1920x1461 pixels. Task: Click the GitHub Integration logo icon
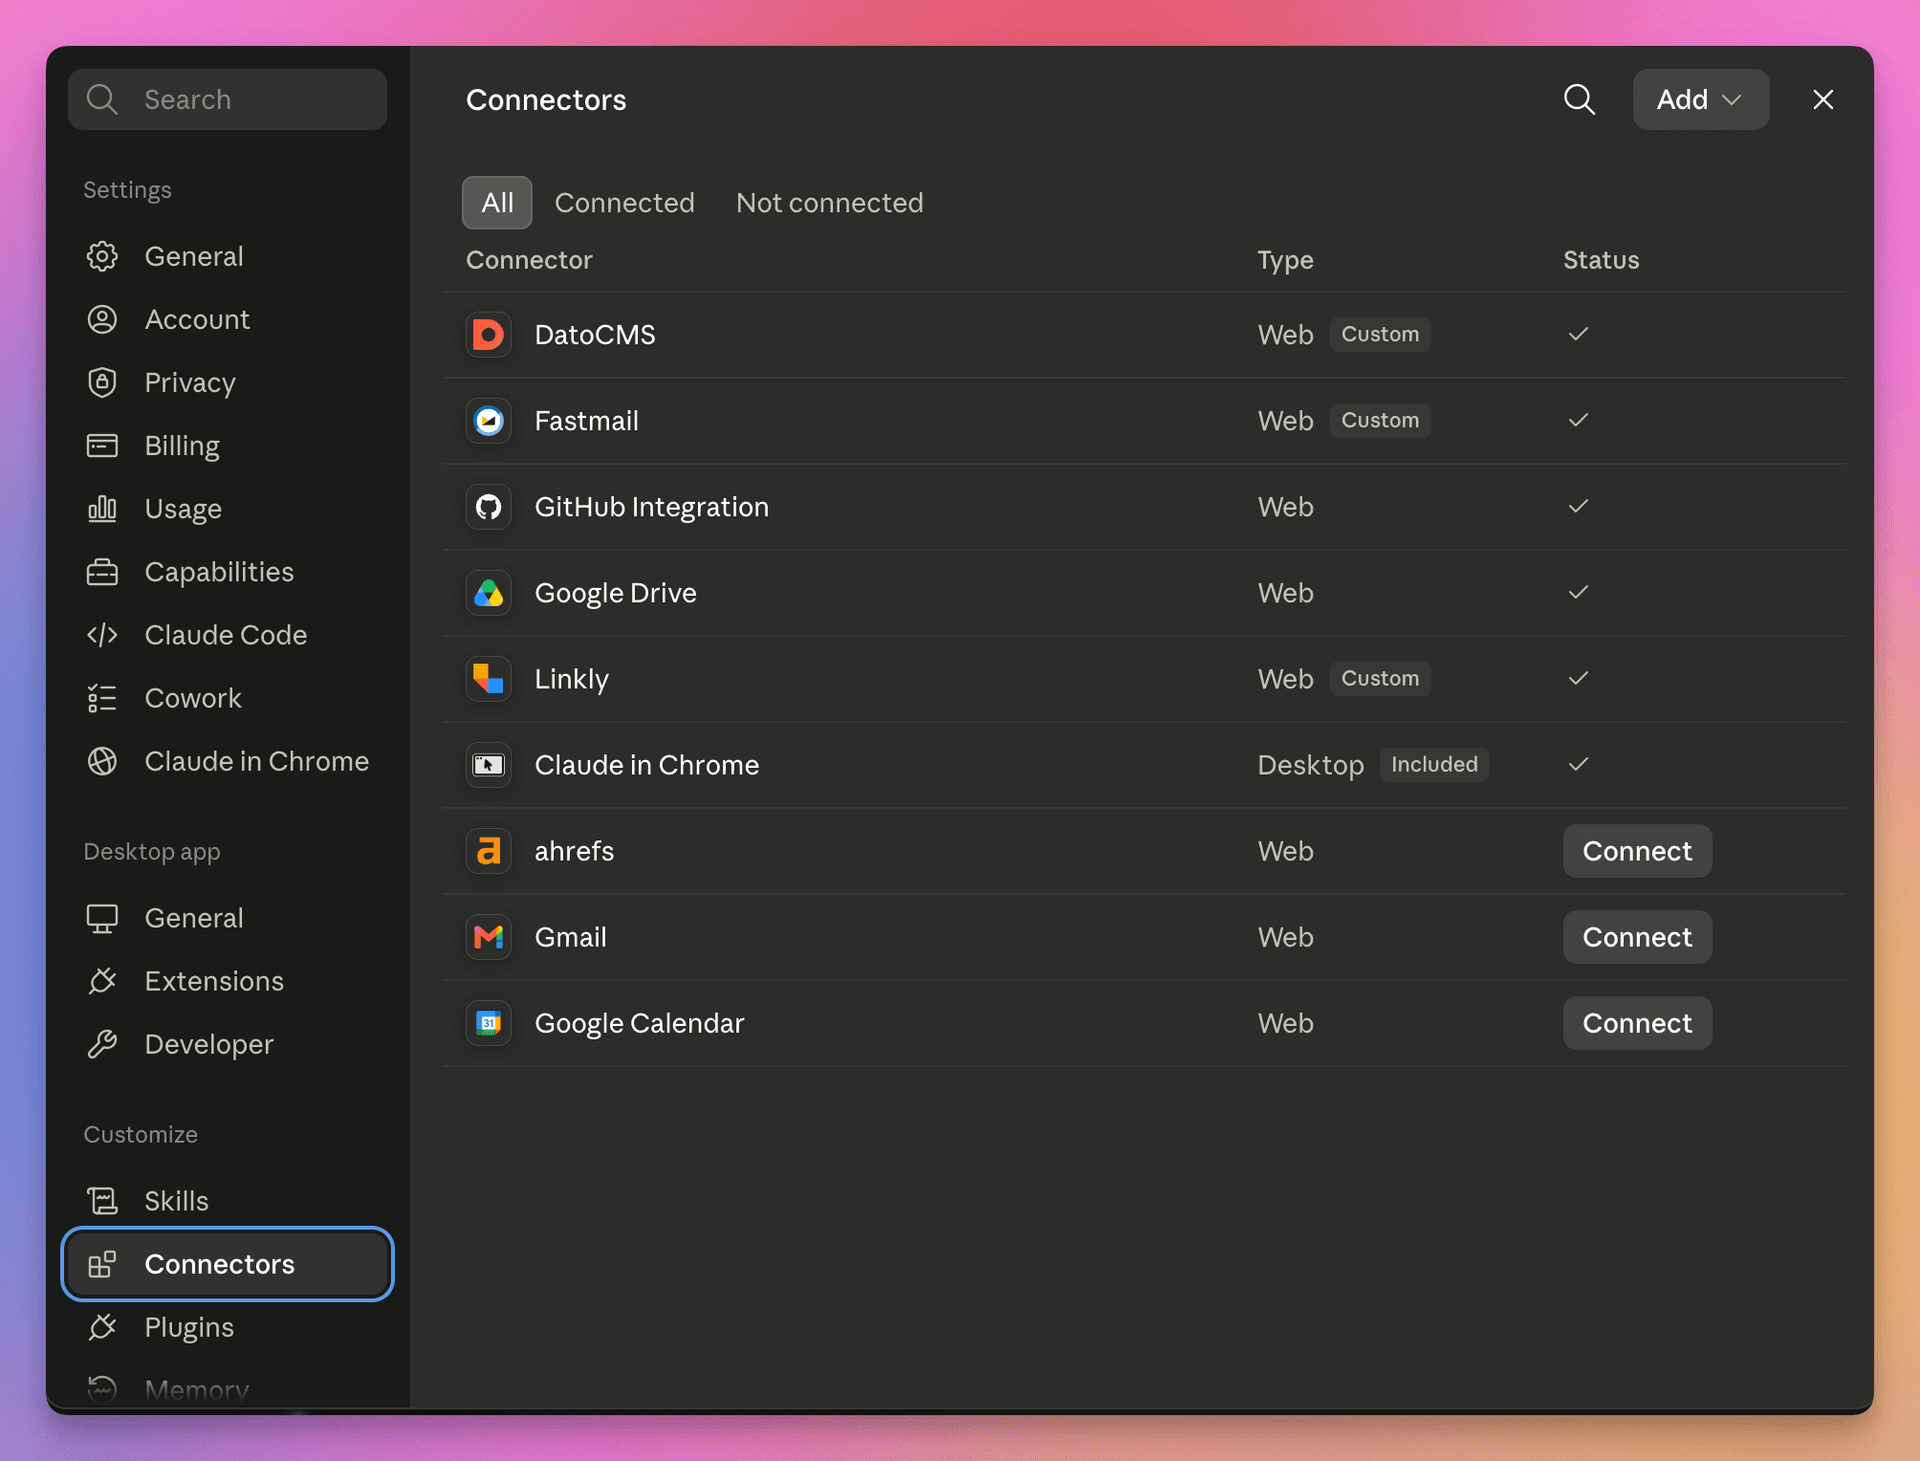tap(488, 507)
